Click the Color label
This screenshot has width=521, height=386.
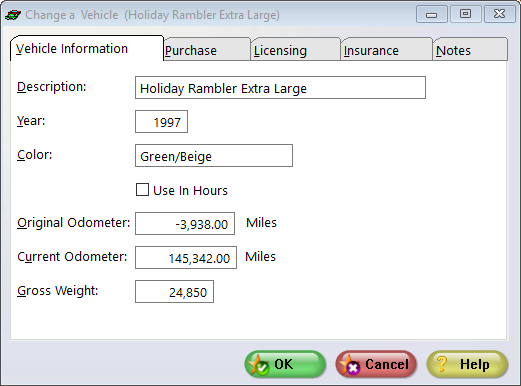click(x=35, y=155)
